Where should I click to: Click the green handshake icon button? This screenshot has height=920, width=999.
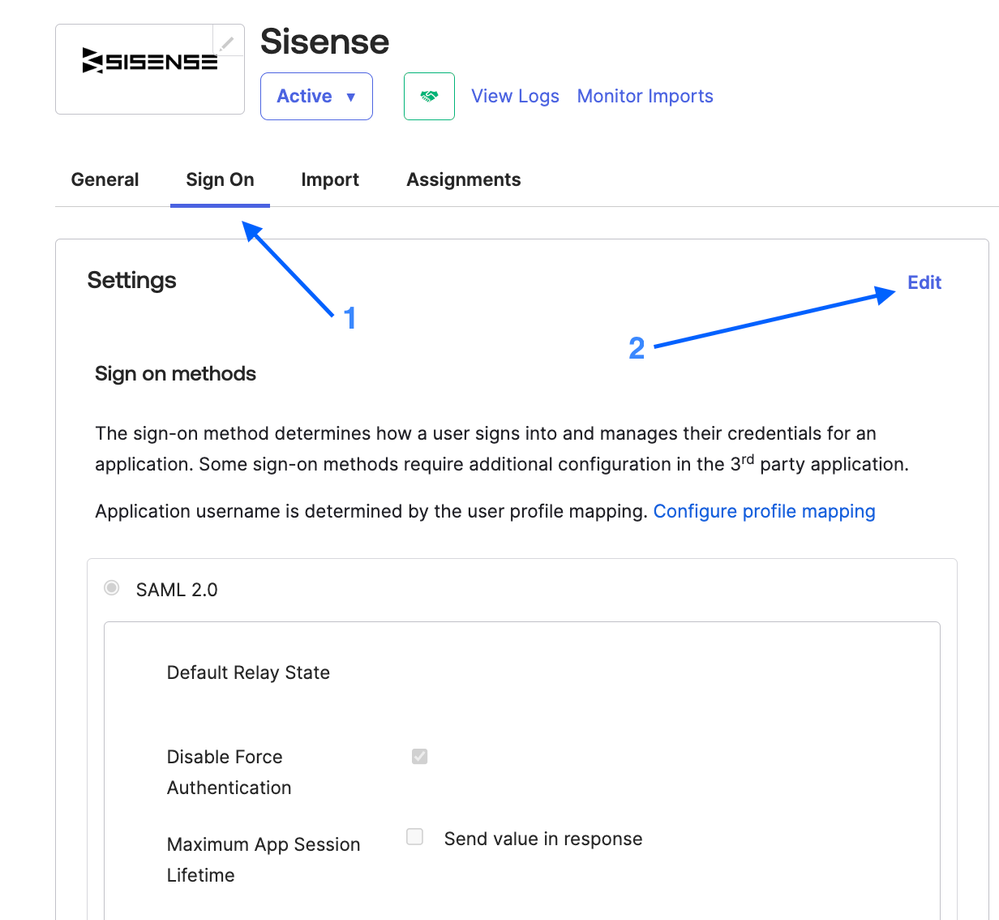click(x=429, y=96)
